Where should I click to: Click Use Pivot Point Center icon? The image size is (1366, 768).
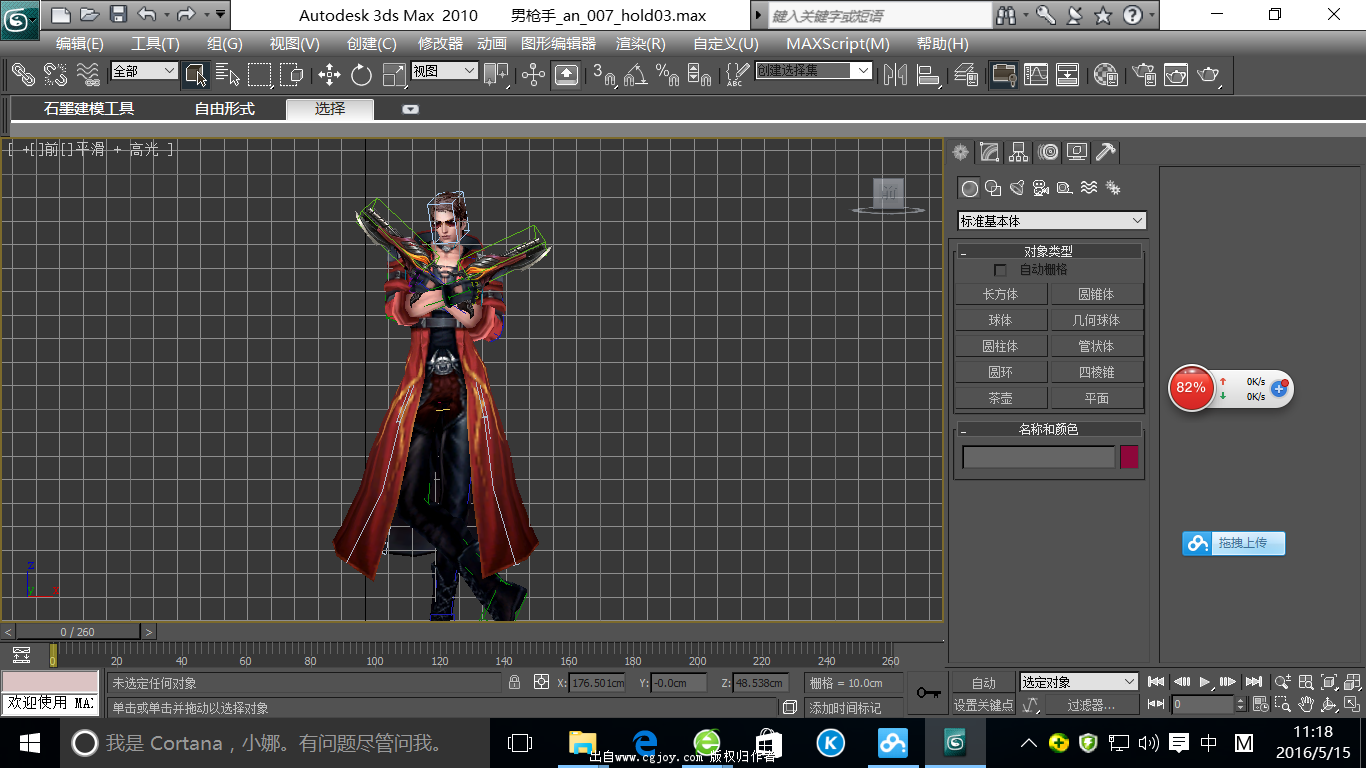coord(496,74)
